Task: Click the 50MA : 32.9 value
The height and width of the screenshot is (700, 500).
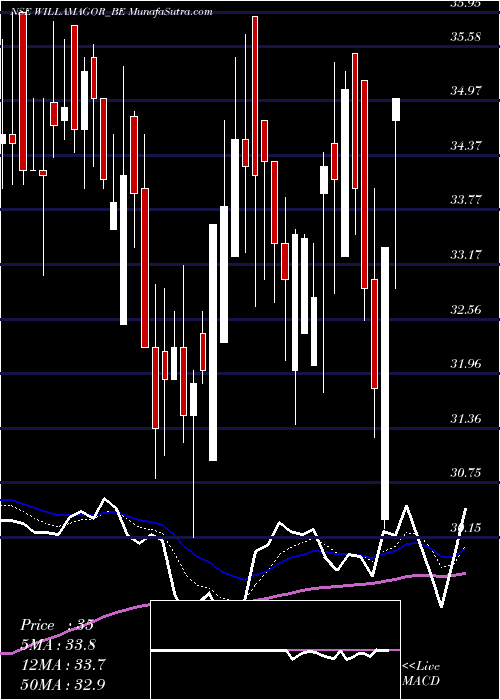Action: tap(63, 684)
